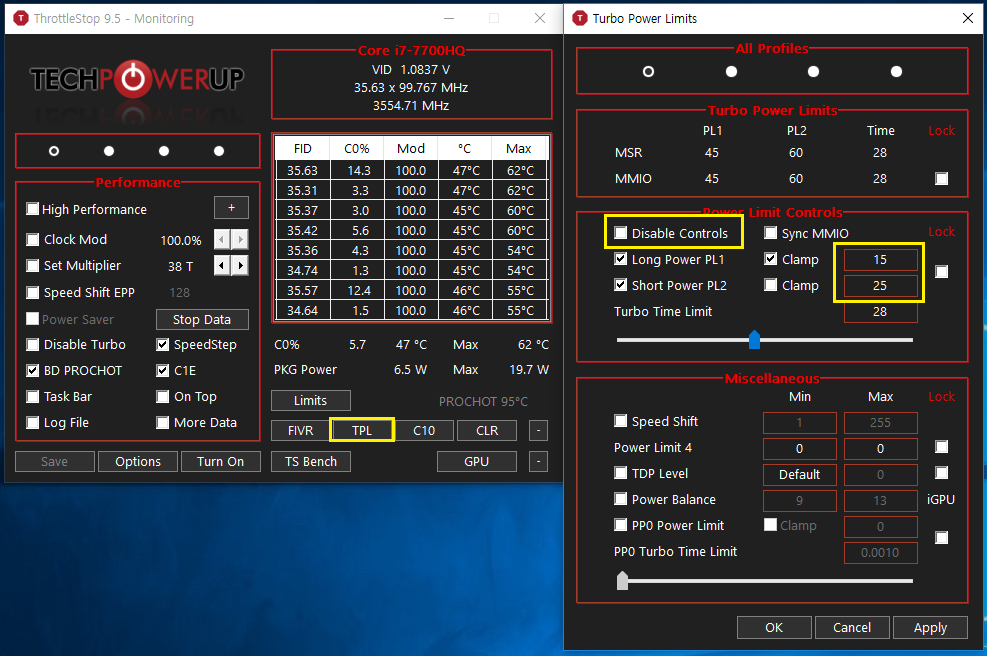Open the Limits window
The width and height of the screenshot is (987, 657).
[310, 400]
